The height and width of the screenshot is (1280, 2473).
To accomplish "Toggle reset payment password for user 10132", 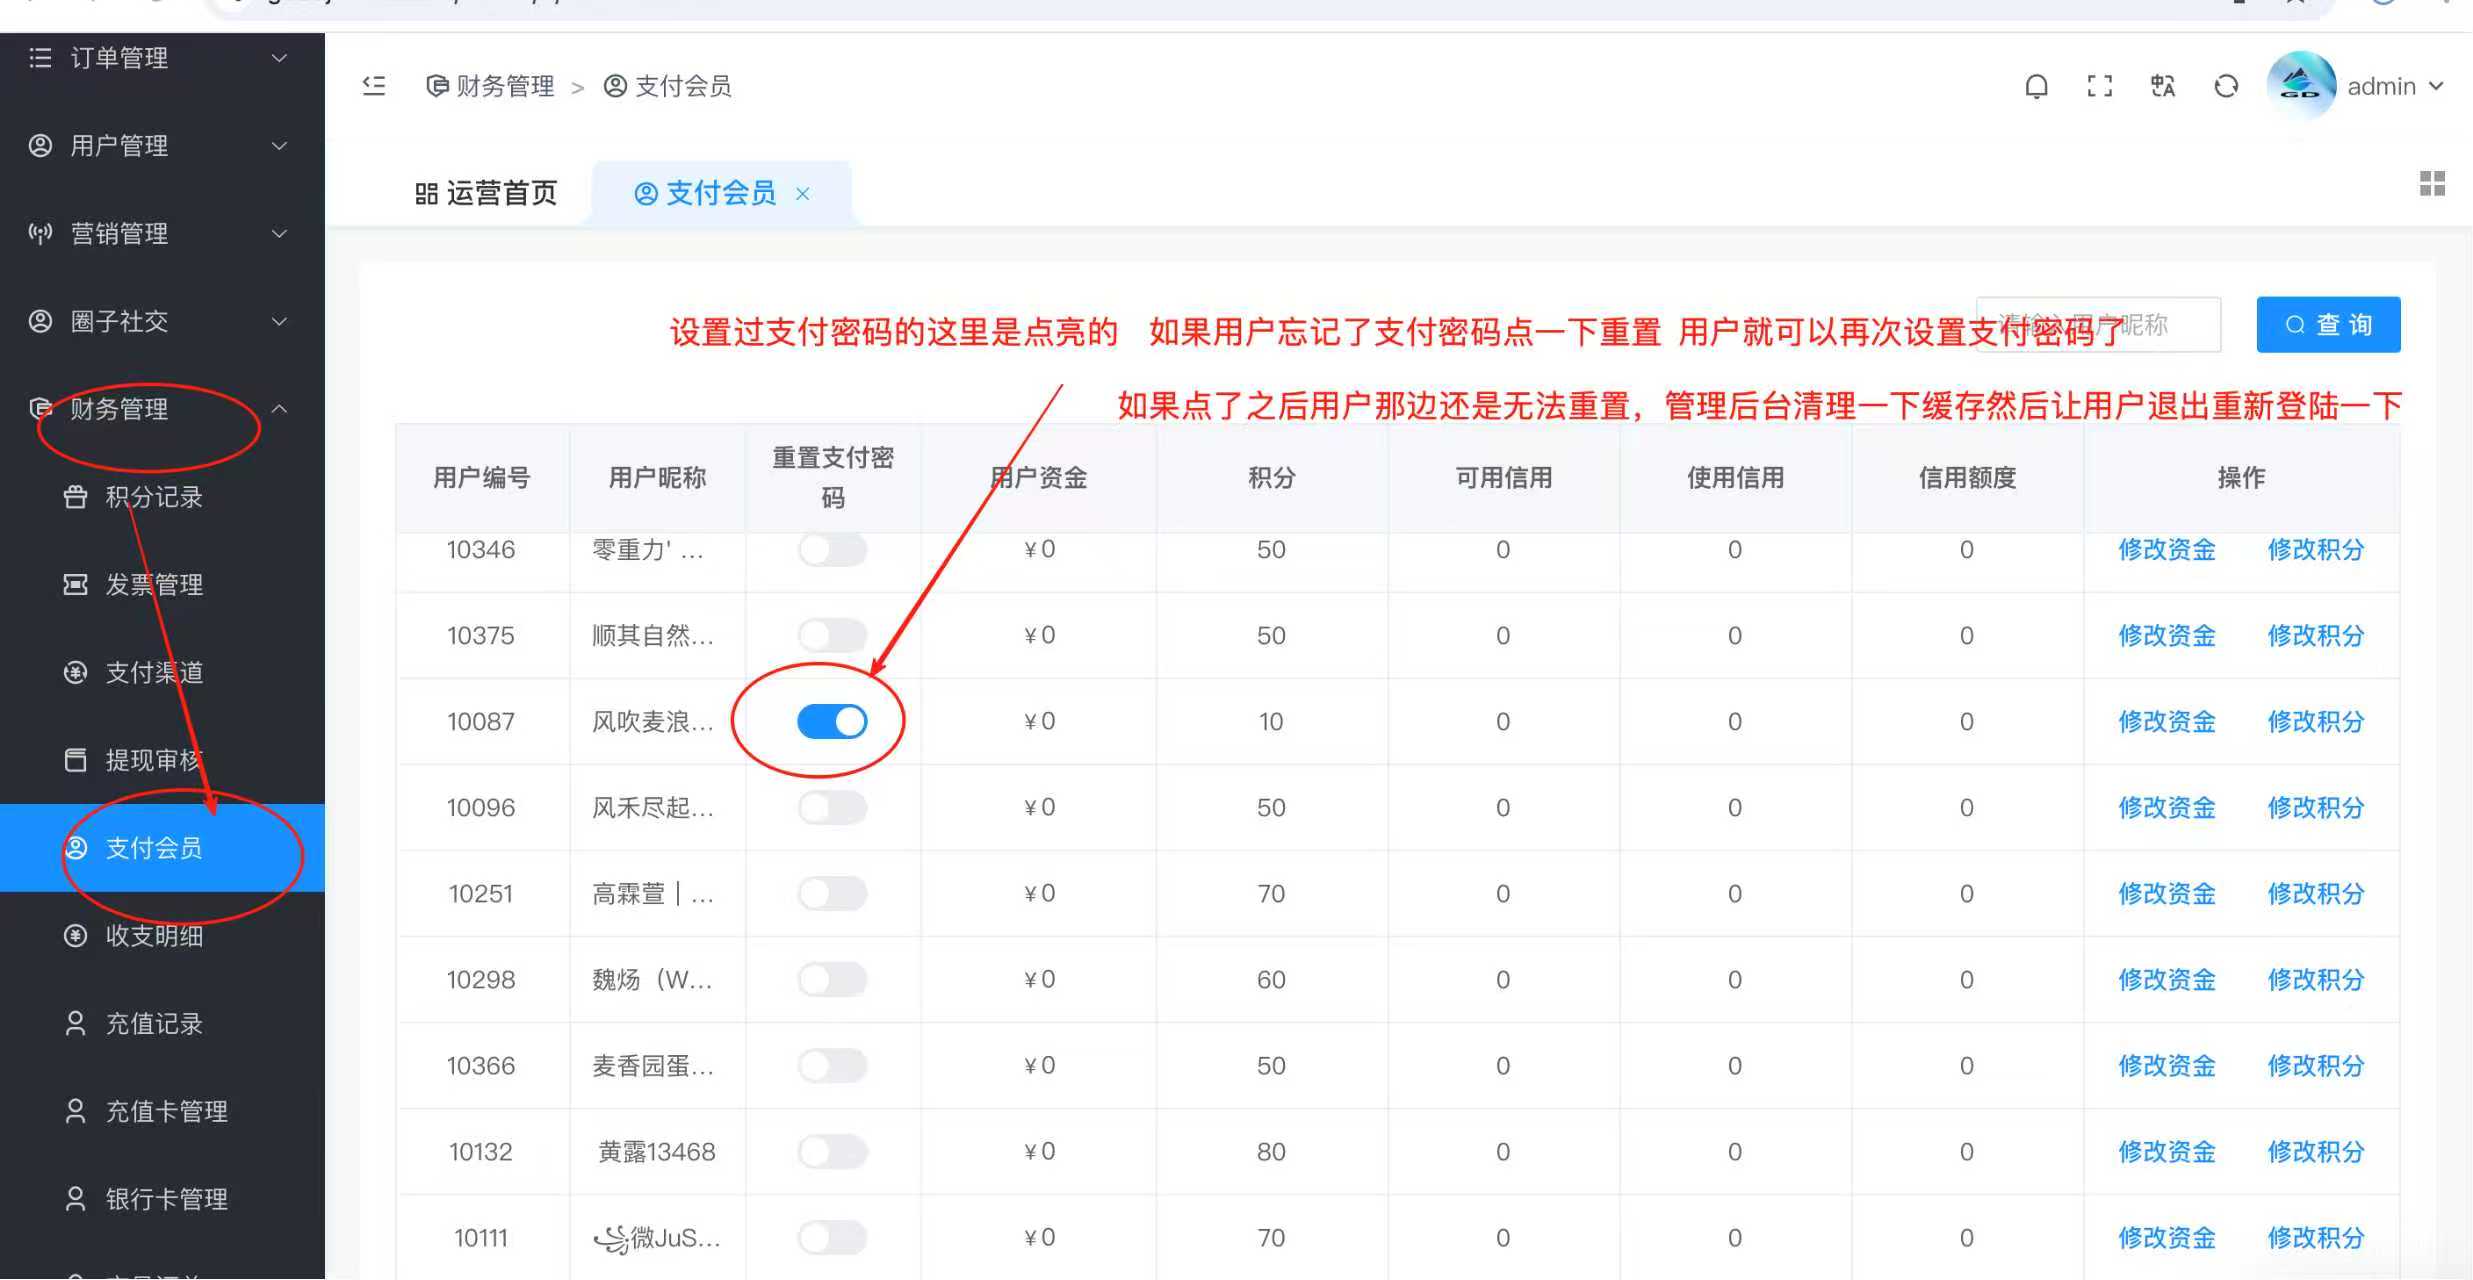I will [x=832, y=1151].
